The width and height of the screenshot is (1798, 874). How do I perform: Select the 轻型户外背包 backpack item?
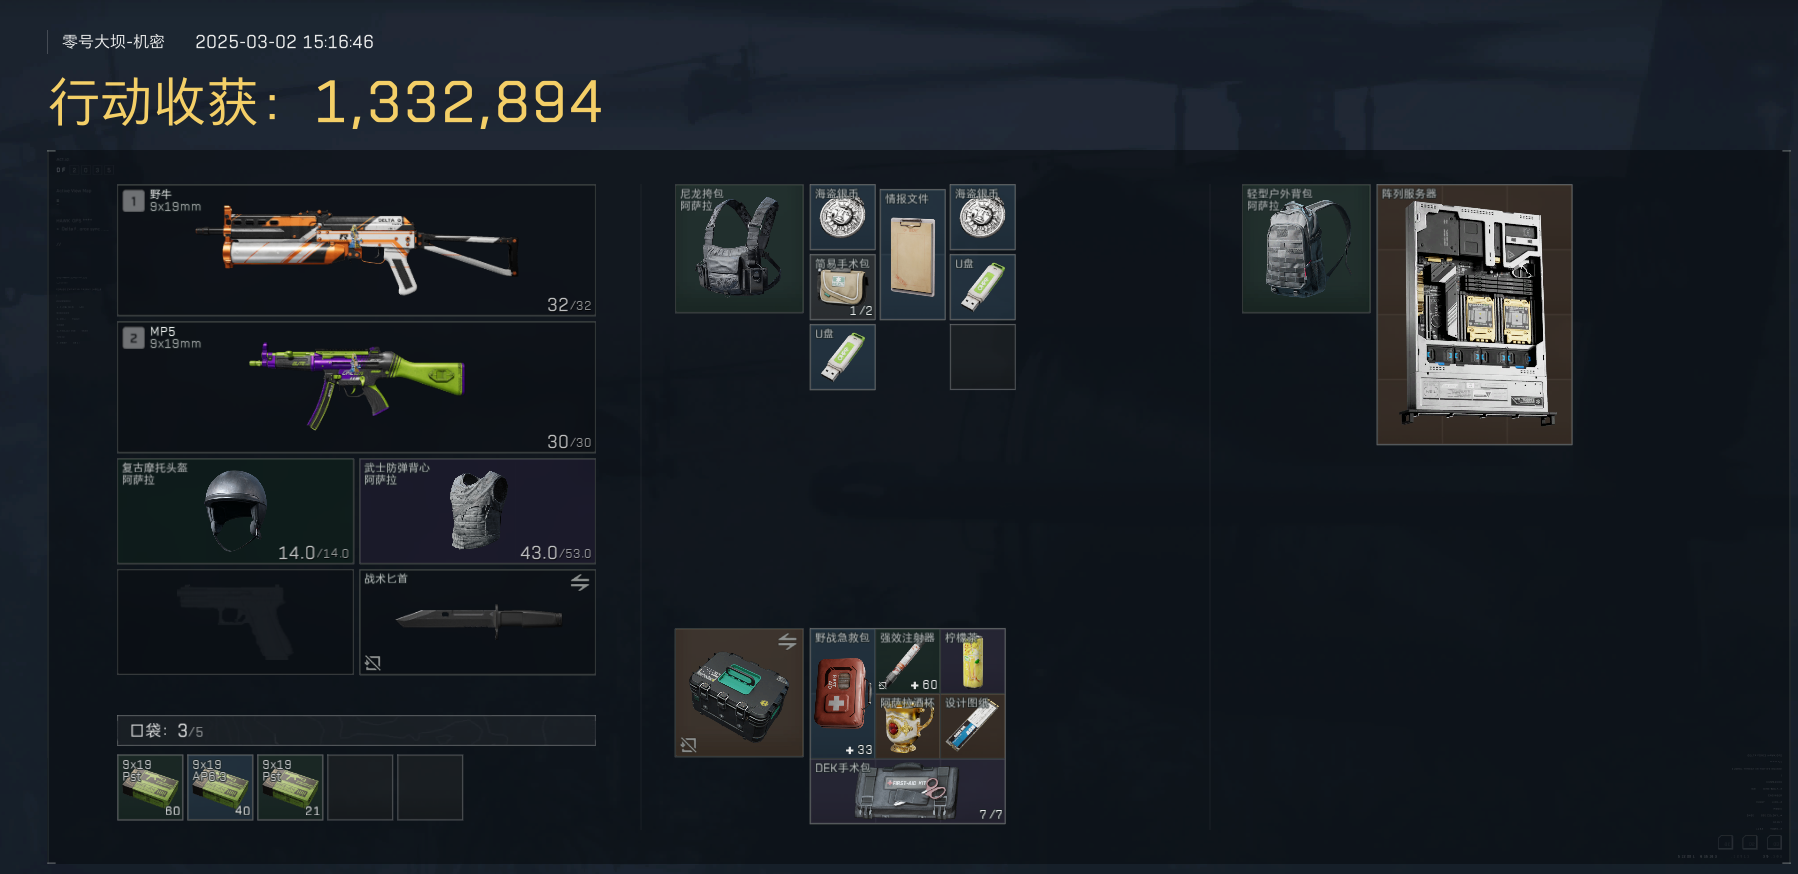pos(1306,249)
